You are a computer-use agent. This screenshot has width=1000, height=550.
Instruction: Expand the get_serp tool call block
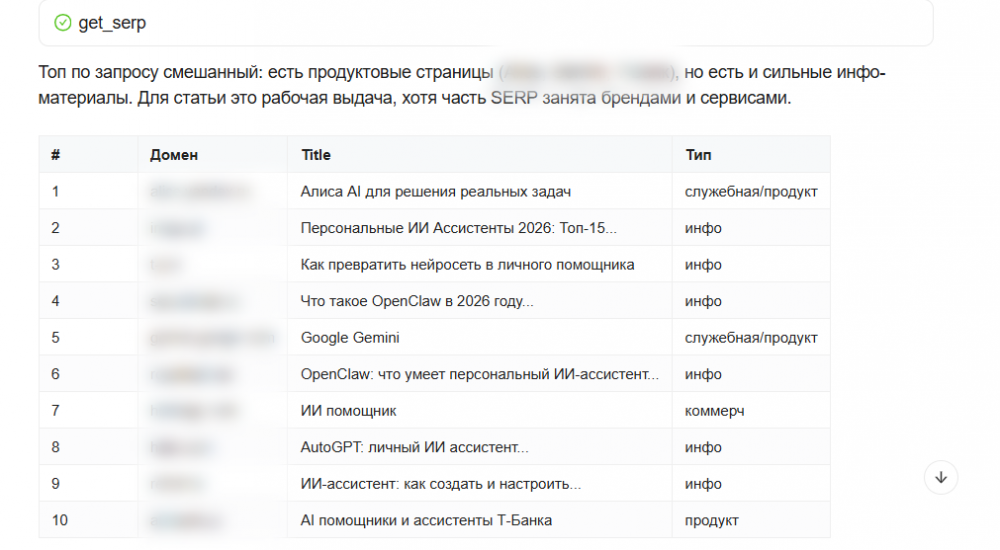pyautogui.click(x=486, y=23)
